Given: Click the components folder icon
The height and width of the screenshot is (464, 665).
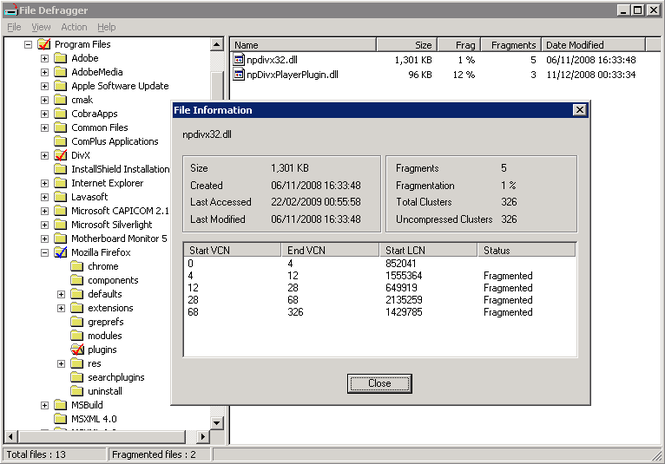Looking at the screenshot, I should (77, 280).
